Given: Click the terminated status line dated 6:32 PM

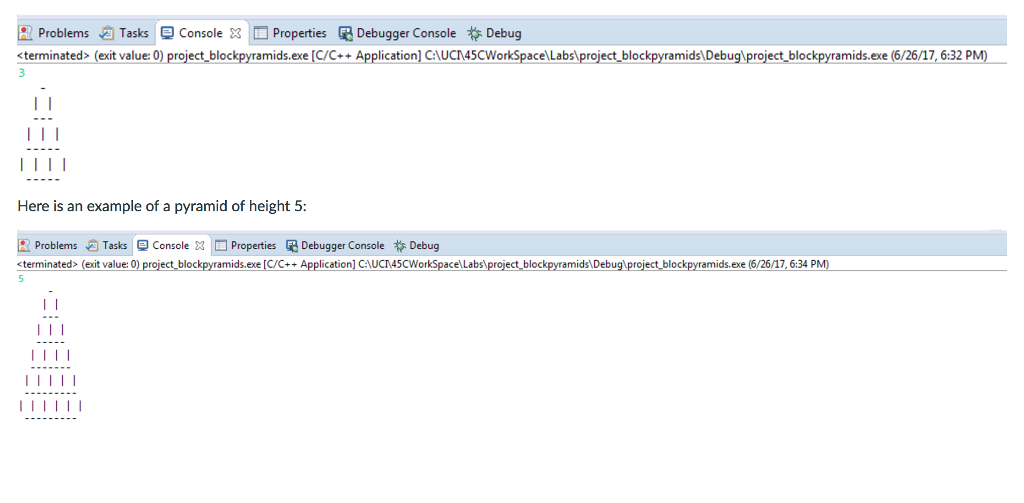Looking at the screenshot, I should (502, 56).
